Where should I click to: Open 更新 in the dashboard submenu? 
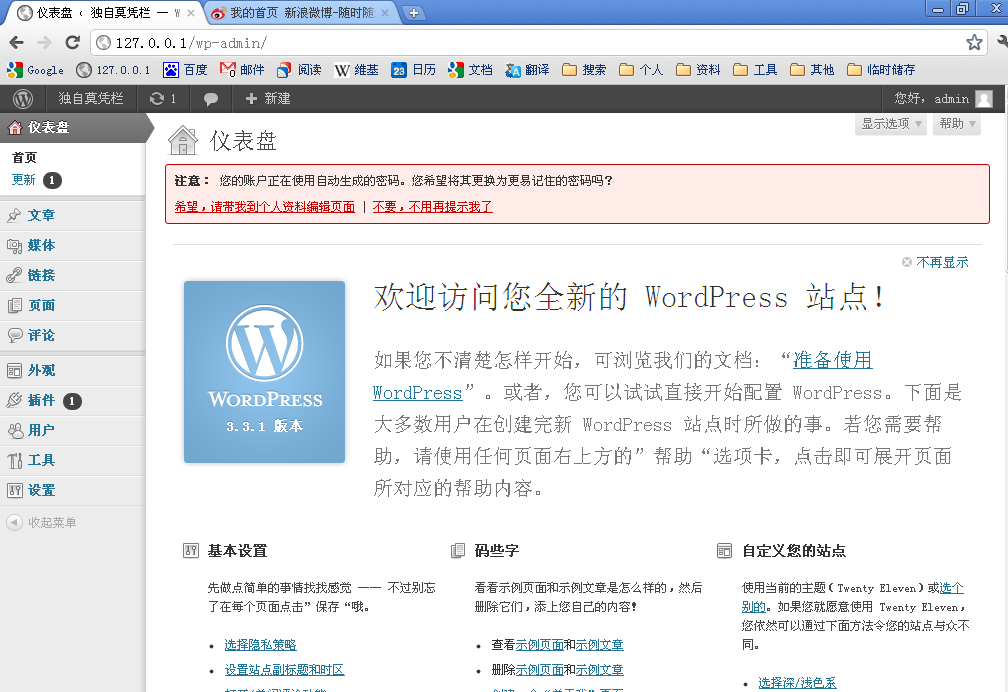[x=24, y=179]
